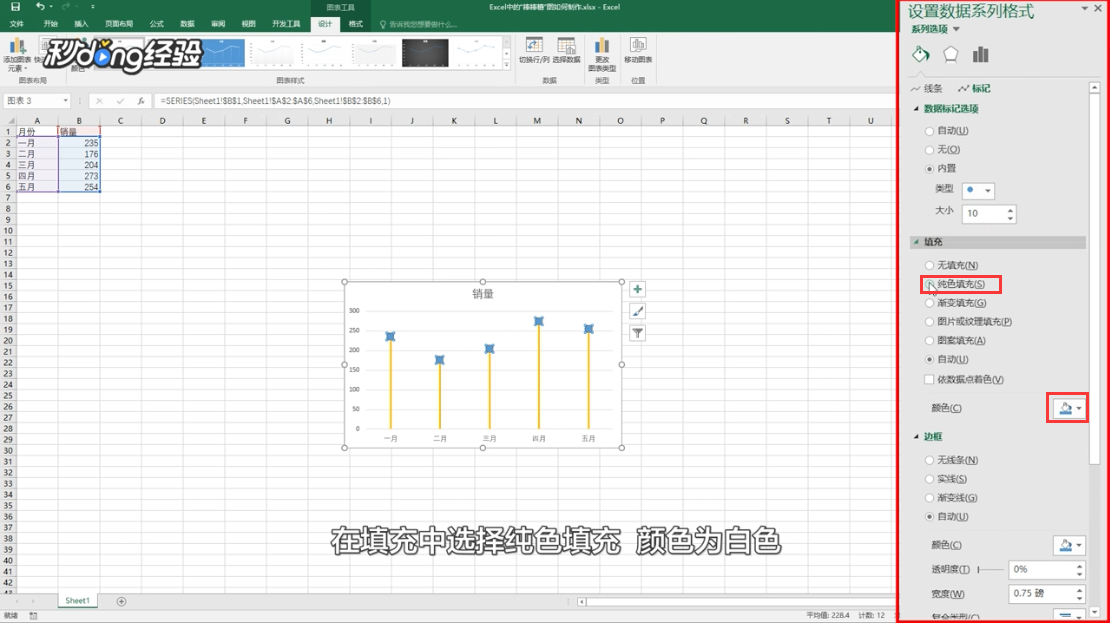The image size is (1110, 623).
Task: Open the Fill & Line paint bucket tab
Action: click(920, 55)
